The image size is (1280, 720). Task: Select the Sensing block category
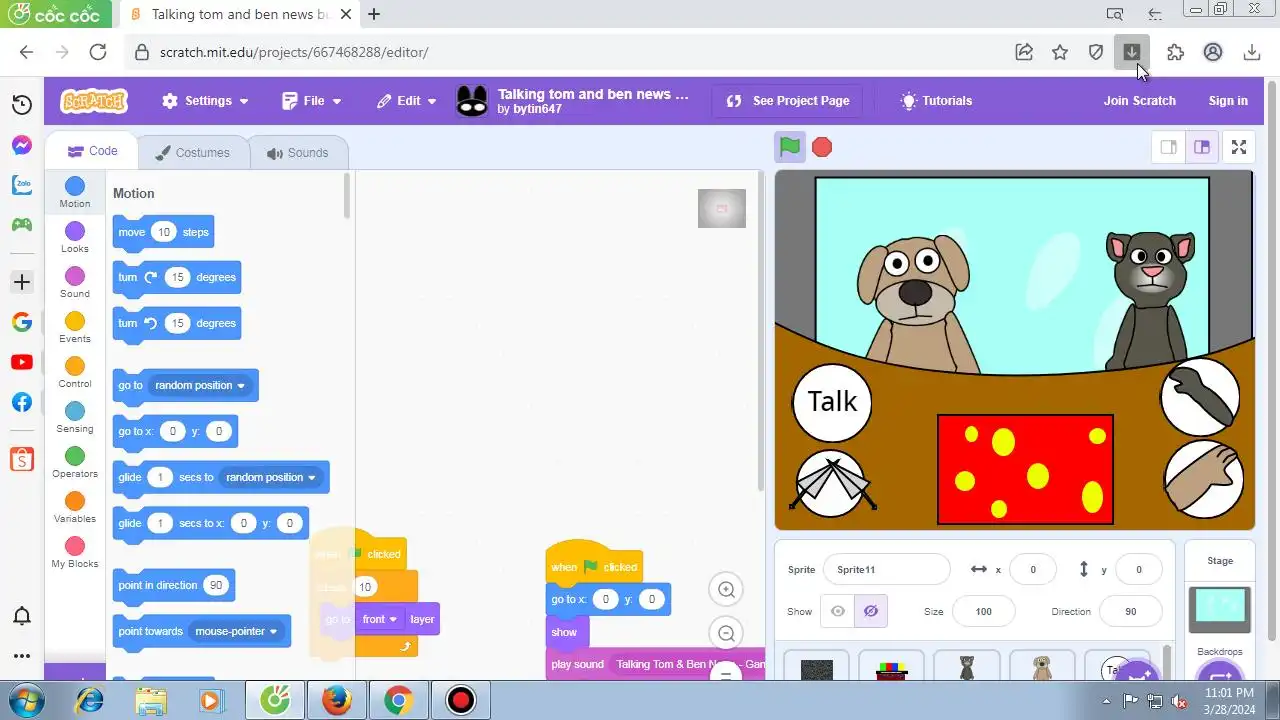point(75,418)
